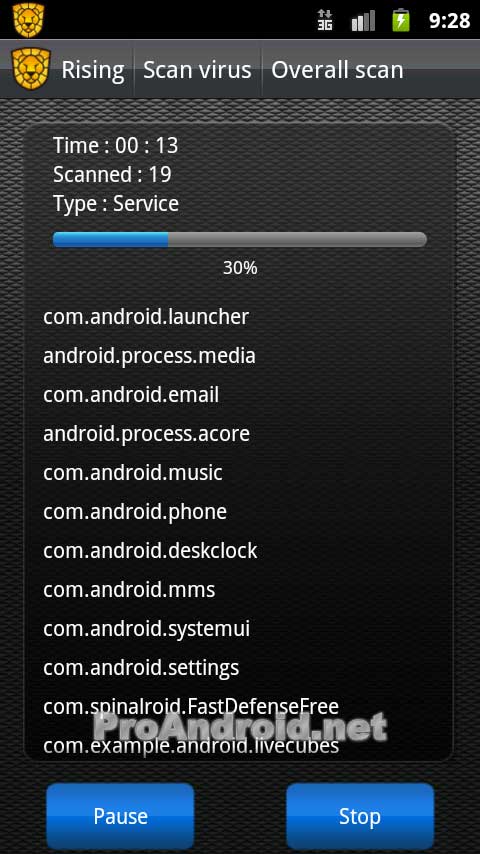This screenshot has height=854, width=480.
Task: Tap the Scanned : 19 counter text
Action: click(112, 175)
